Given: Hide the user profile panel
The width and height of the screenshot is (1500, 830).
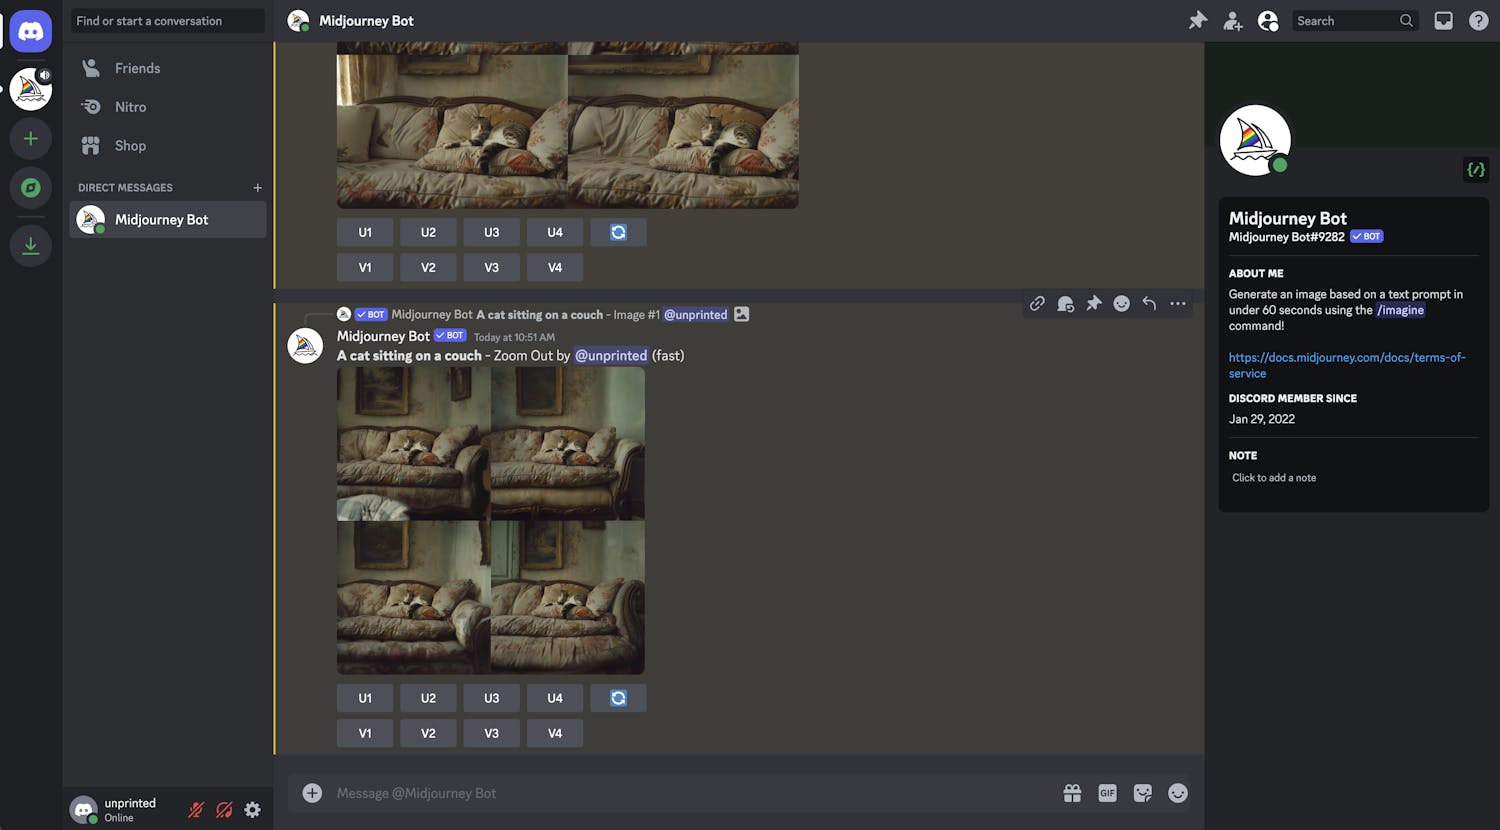Looking at the screenshot, I should coord(1268,20).
